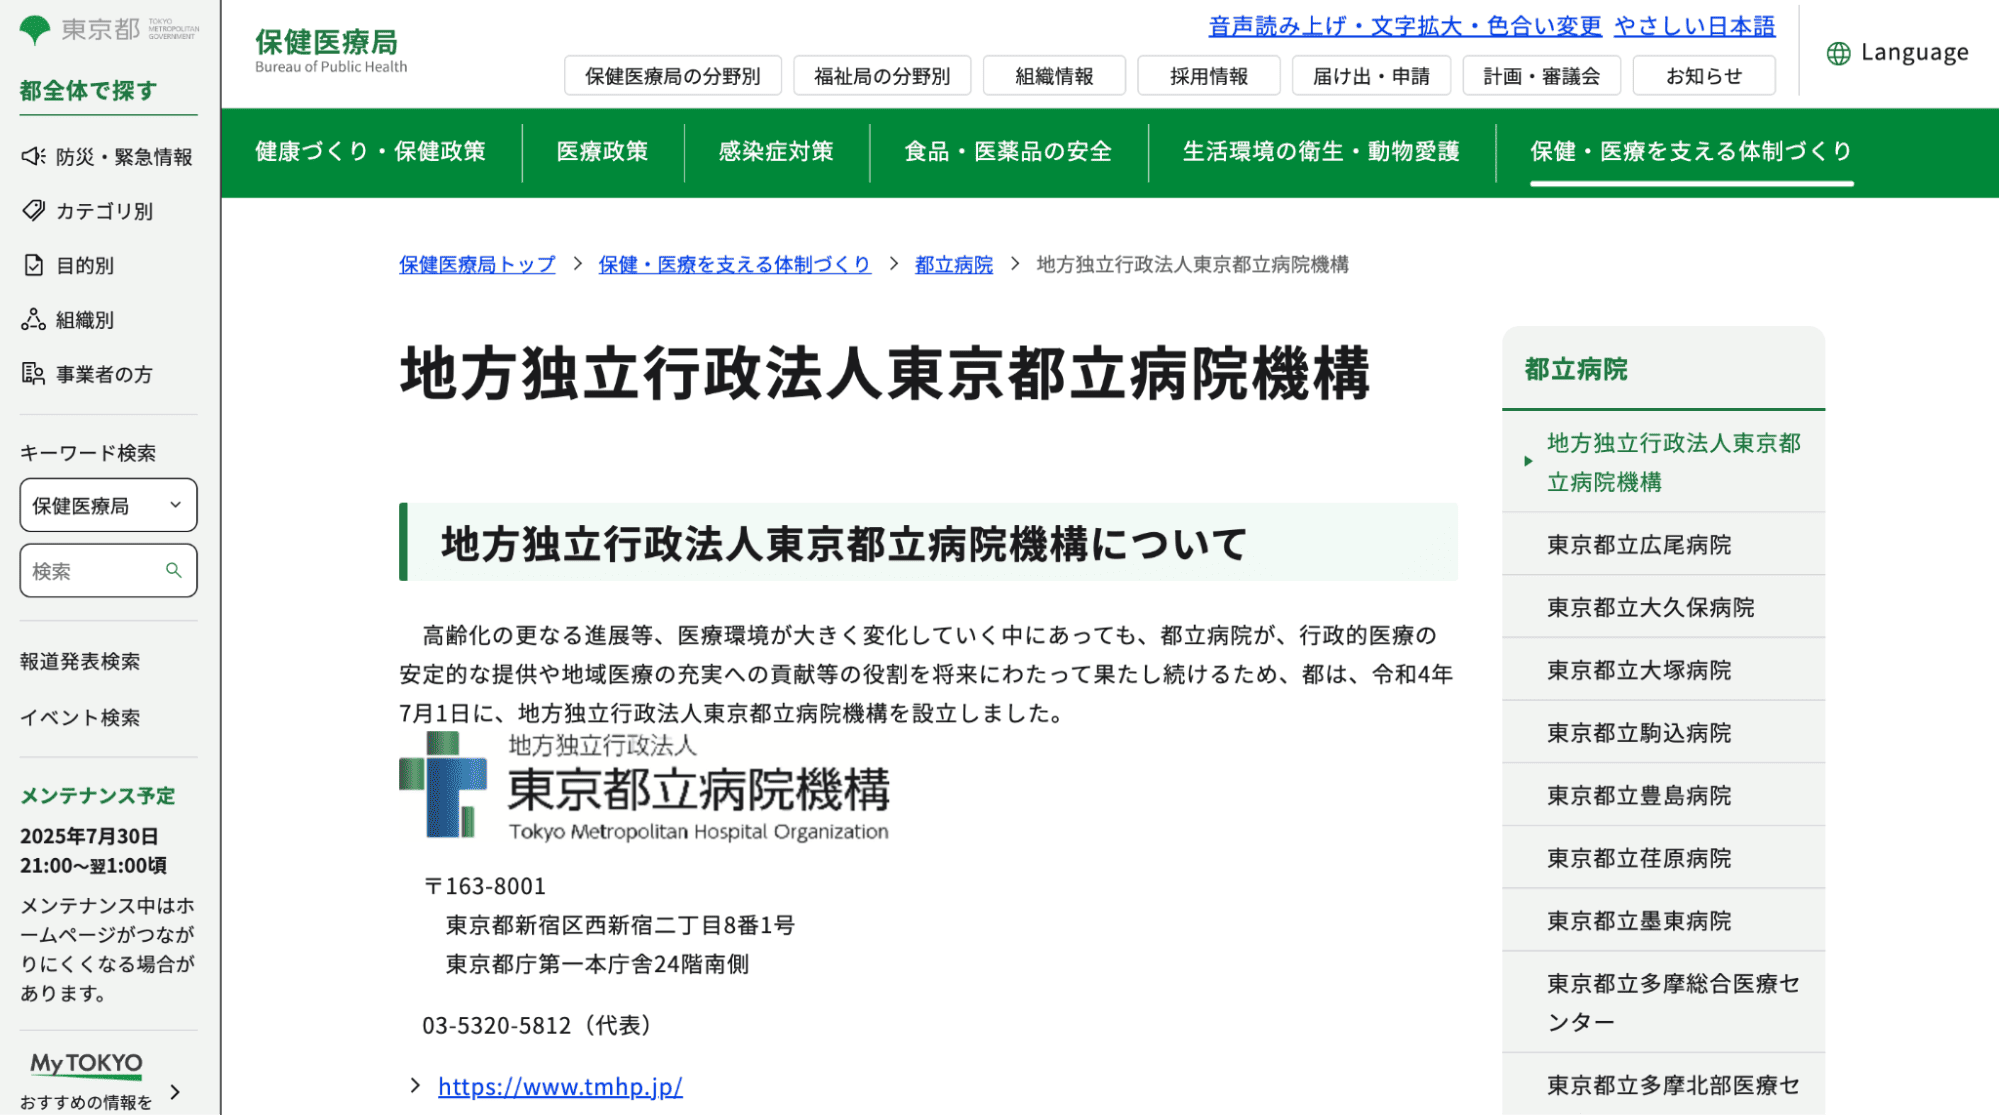Image resolution: width=1999 pixels, height=1115 pixels.
Task: Go to 保健医療局トップ breadcrumb link
Action: pos(477,264)
